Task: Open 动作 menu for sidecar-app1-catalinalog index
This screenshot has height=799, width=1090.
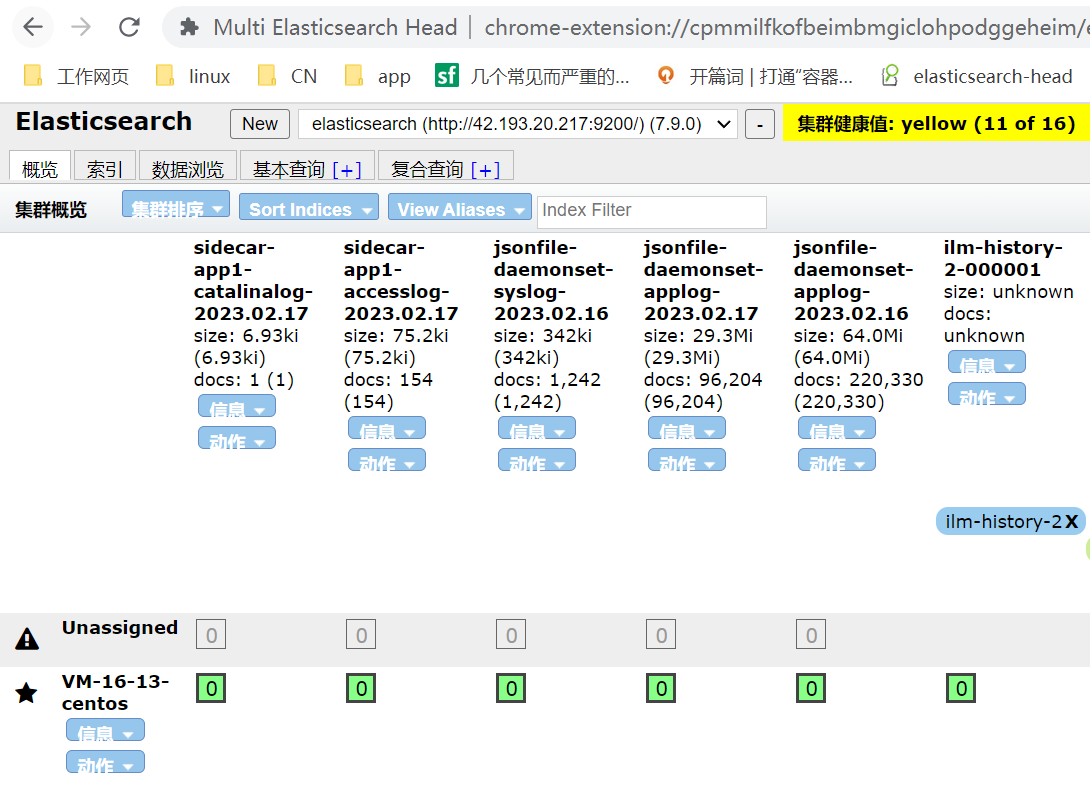Action: [x=237, y=438]
